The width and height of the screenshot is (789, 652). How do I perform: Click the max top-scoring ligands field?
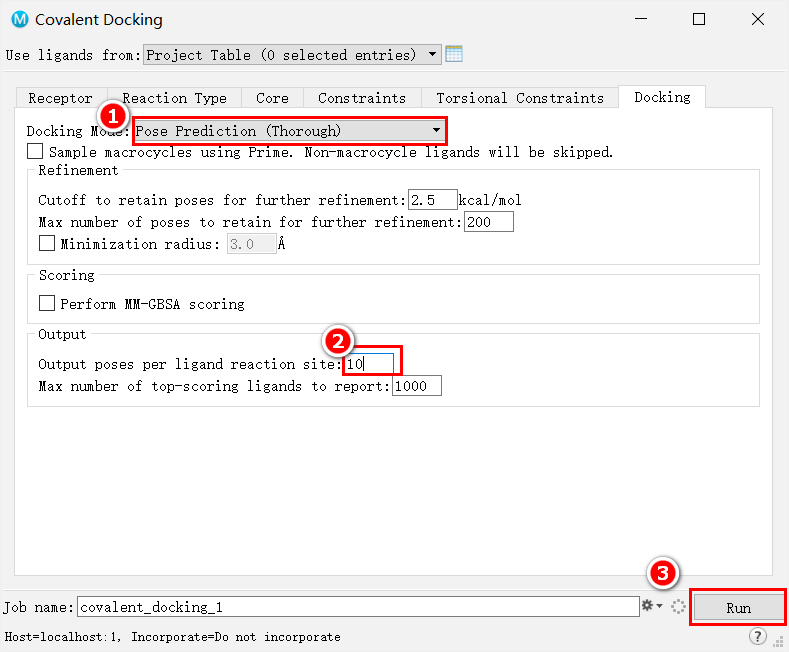point(417,386)
